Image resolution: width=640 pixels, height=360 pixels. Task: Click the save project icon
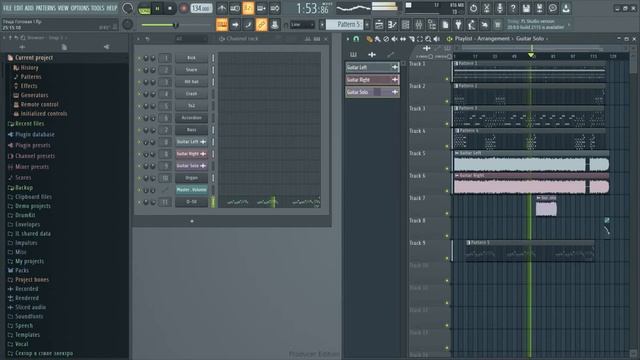[x=526, y=8]
